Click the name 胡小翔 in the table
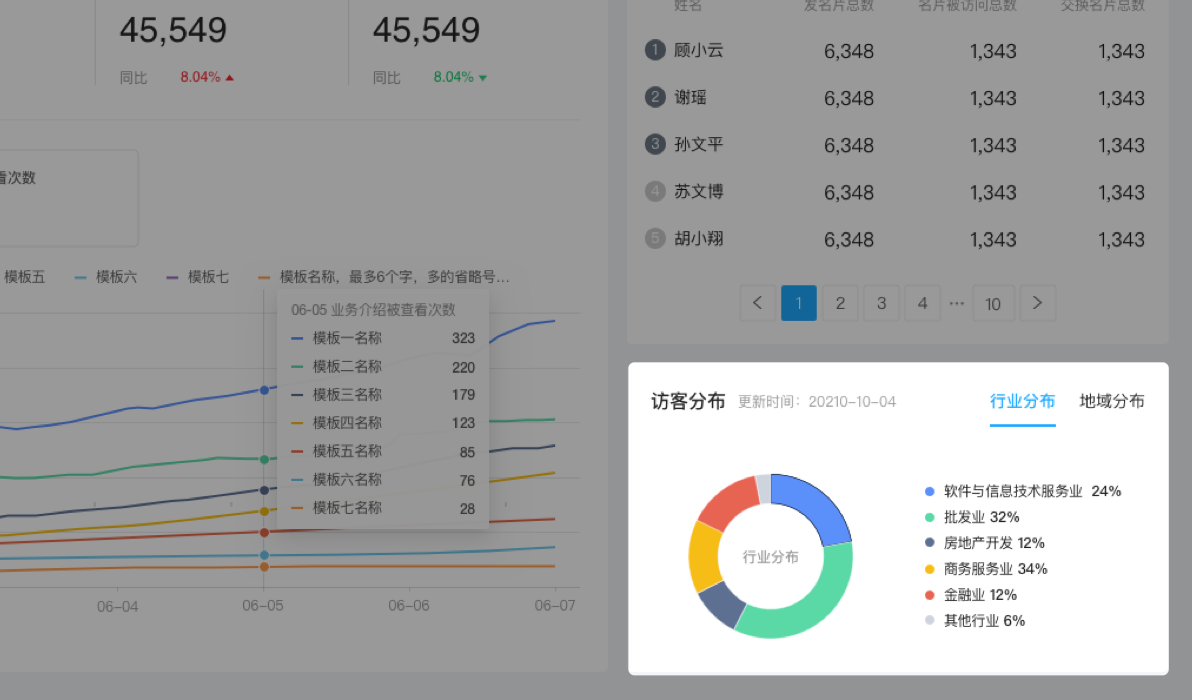This screenshot has height=700, width=1192. pos(699,239)
